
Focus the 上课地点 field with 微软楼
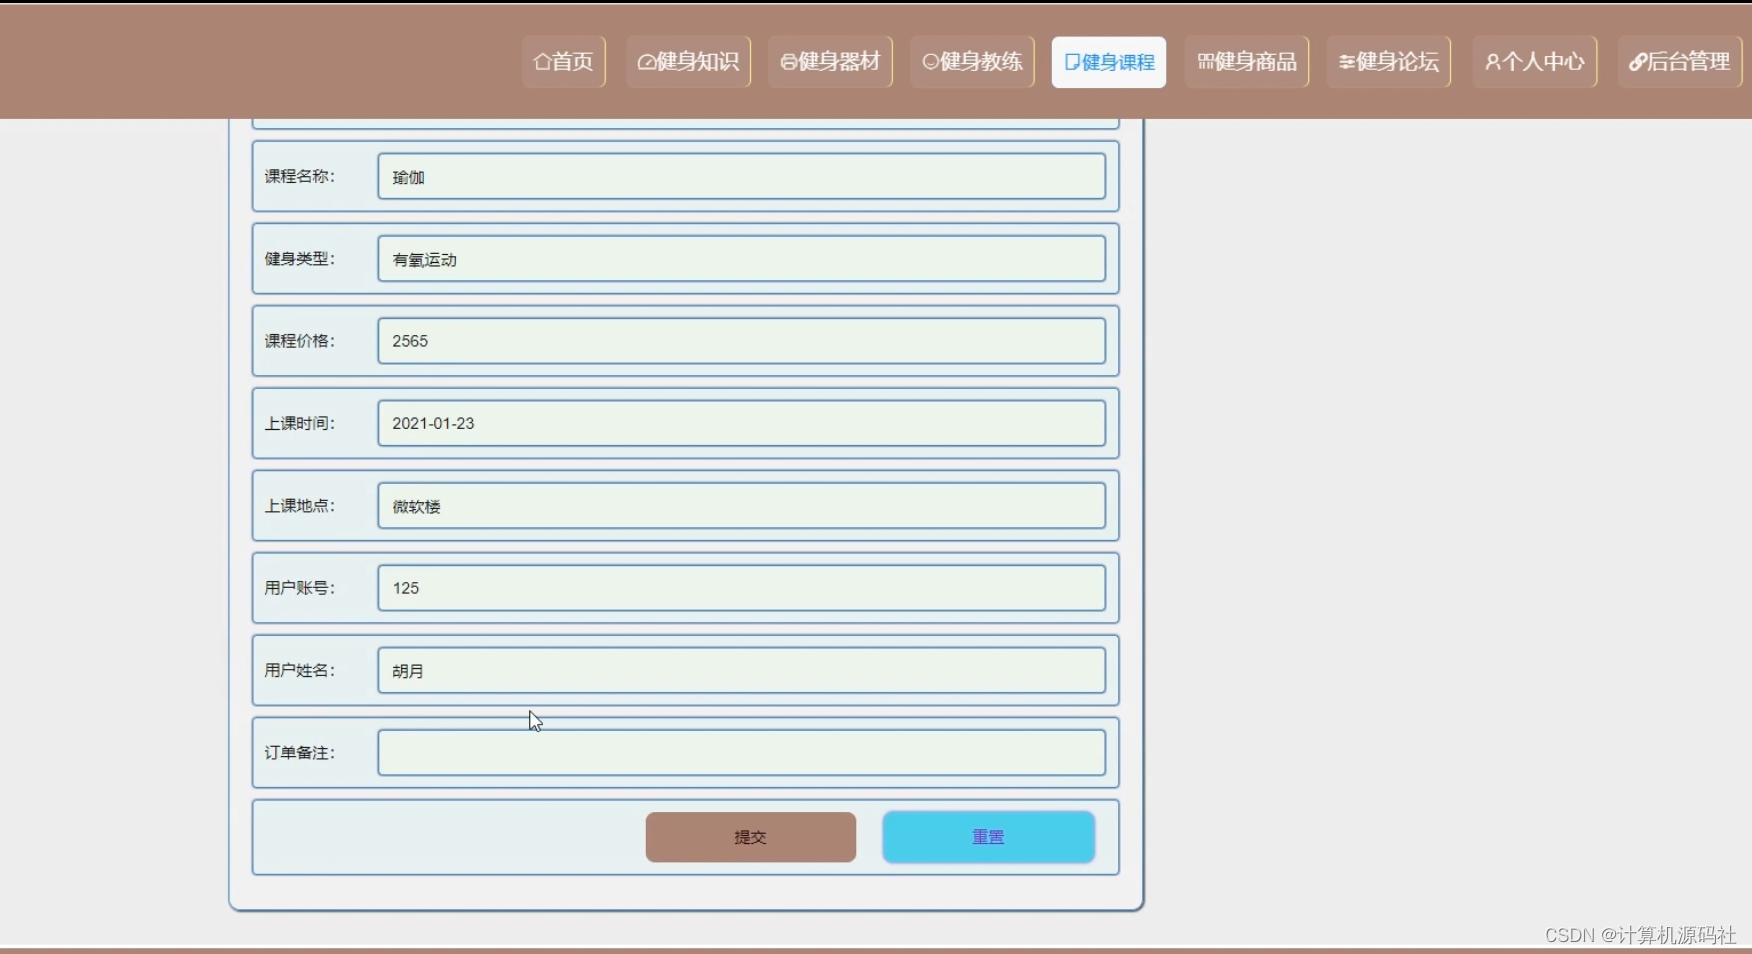click(742, 506)
